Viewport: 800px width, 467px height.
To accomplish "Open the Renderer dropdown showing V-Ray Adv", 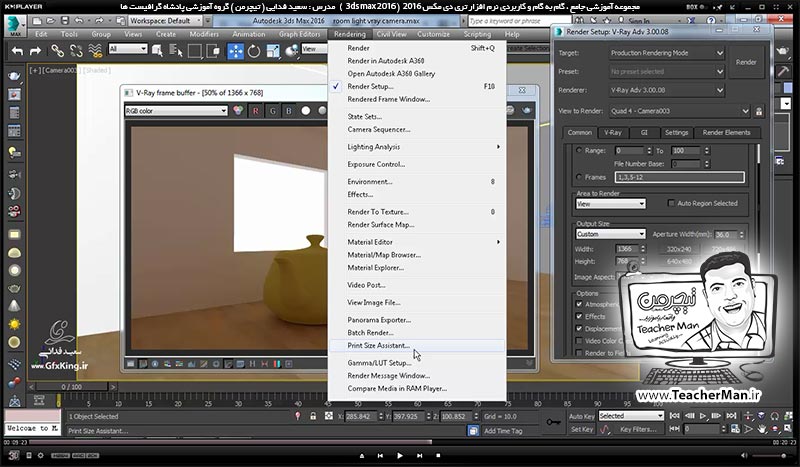I will pyautogui.click(x=667, y=90).
